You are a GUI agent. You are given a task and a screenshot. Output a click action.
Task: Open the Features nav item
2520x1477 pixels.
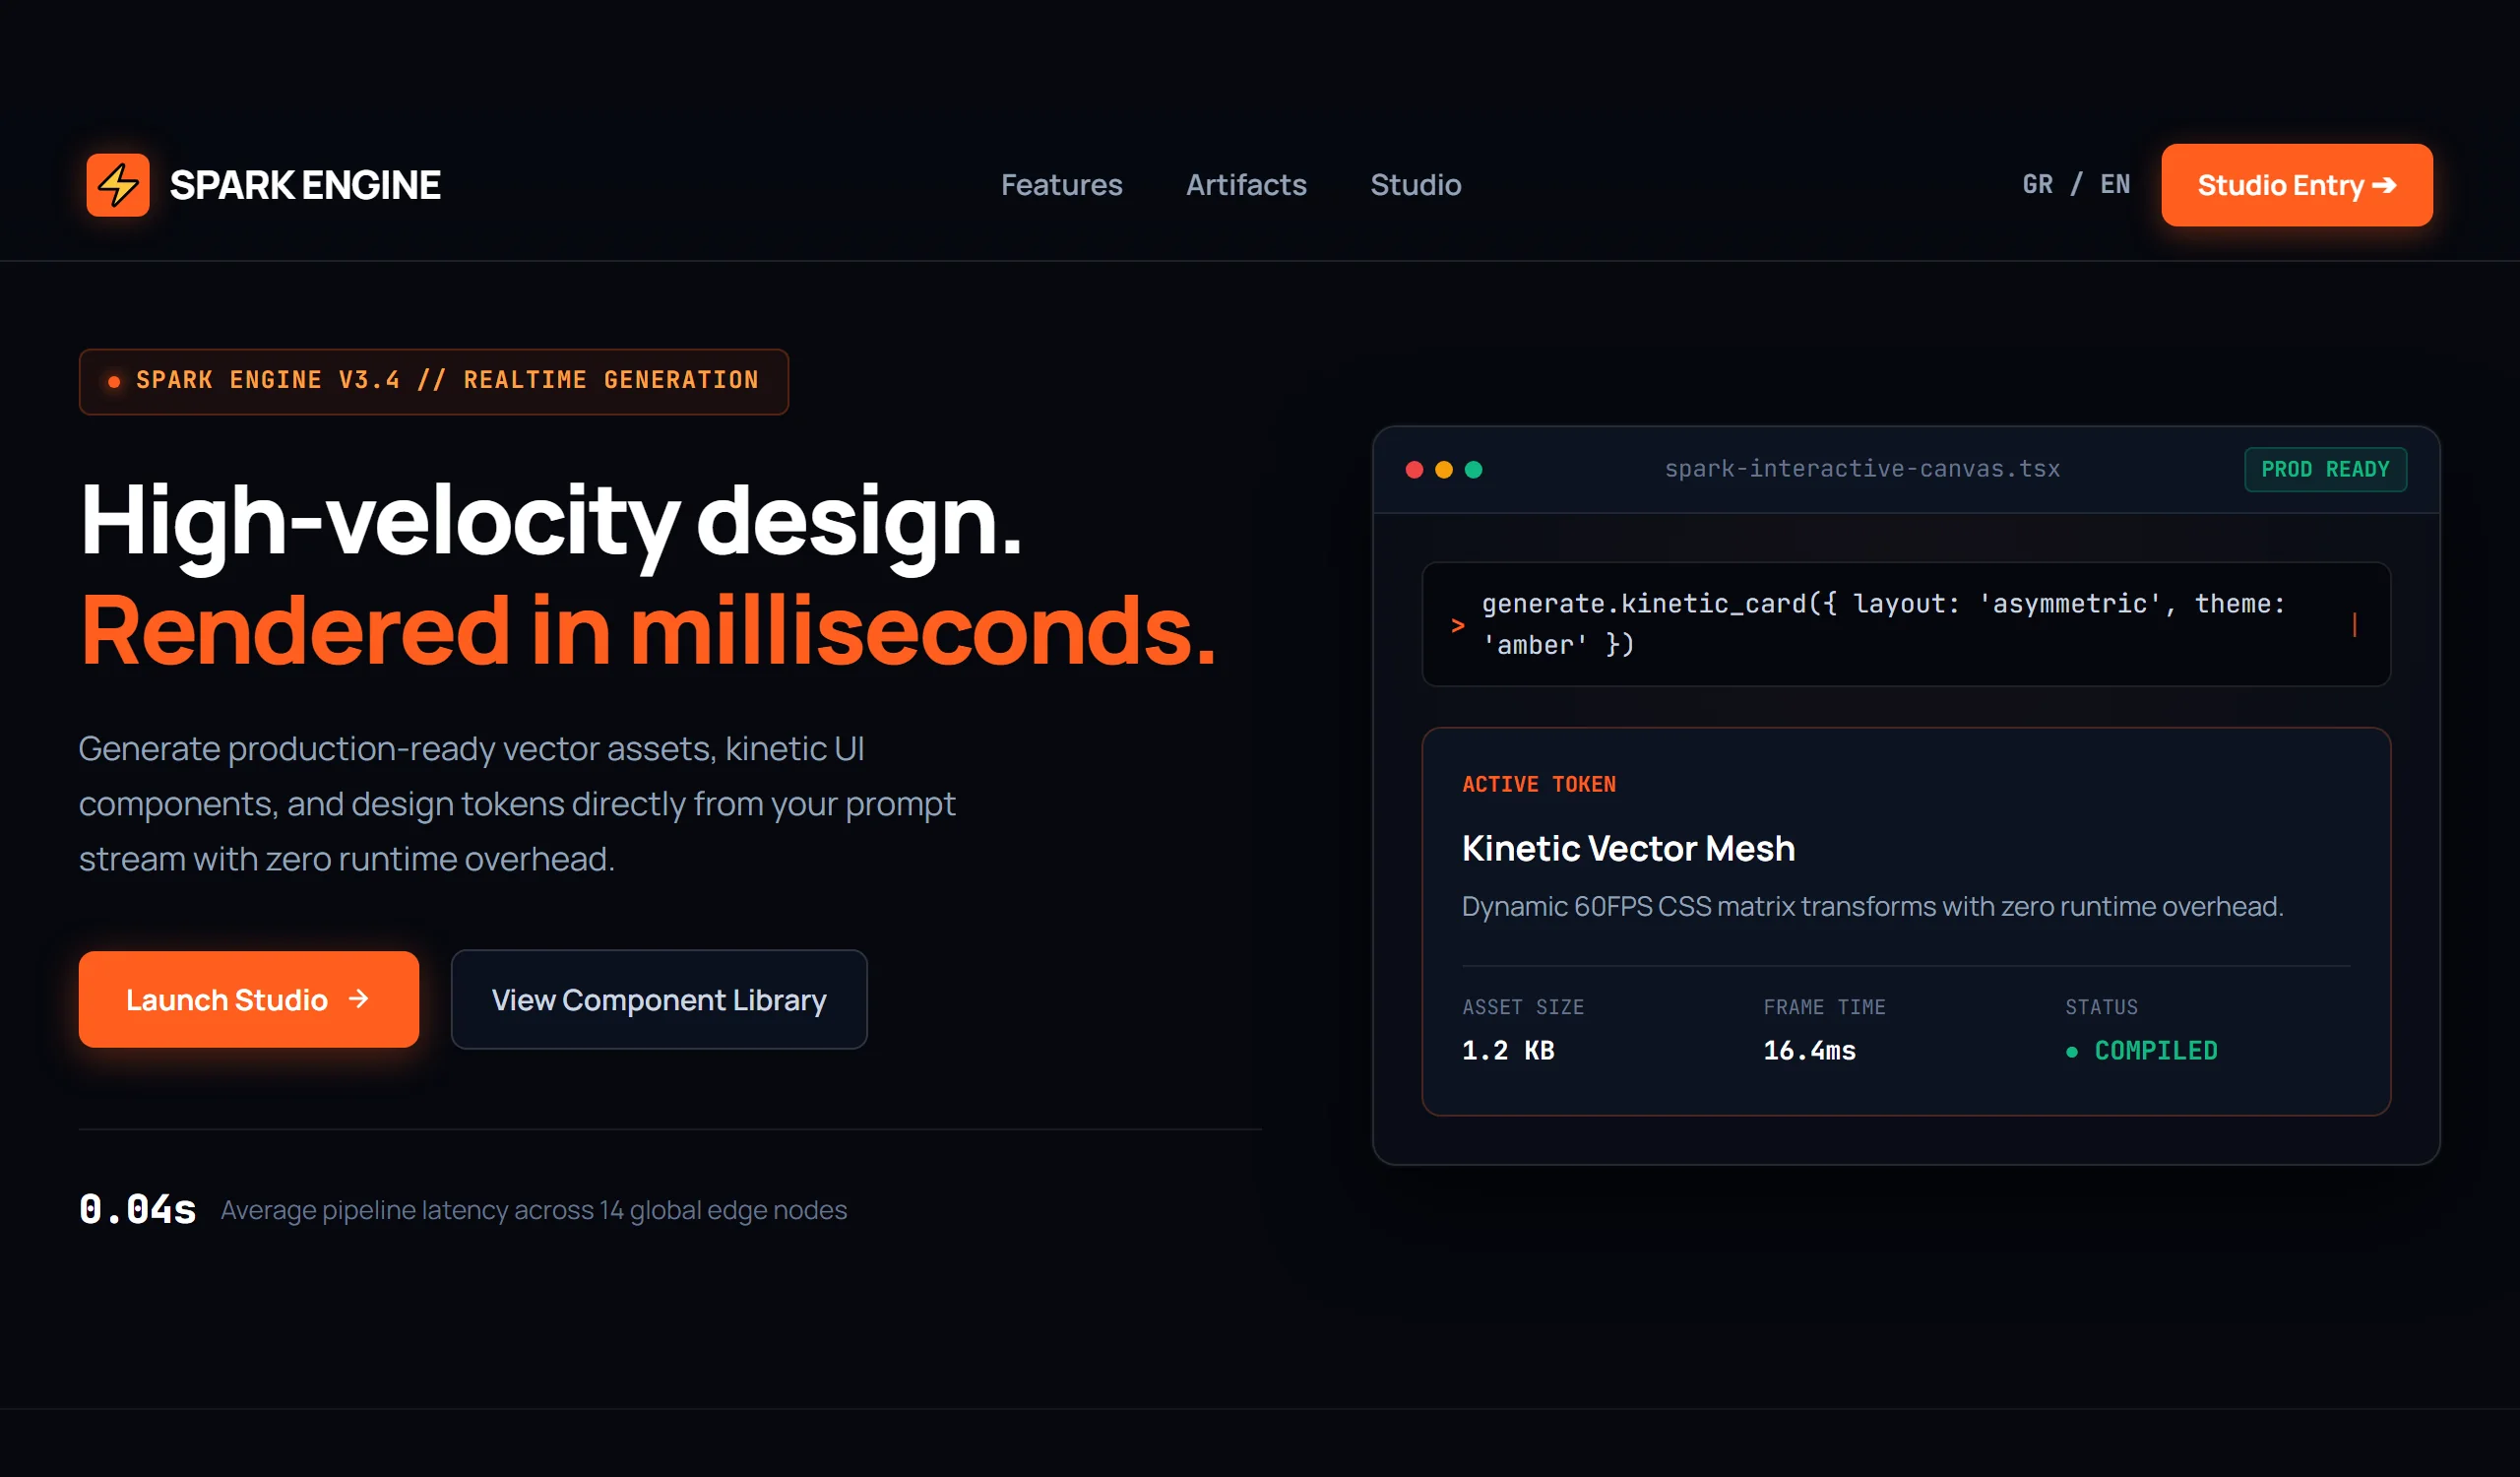(1062, 185)
